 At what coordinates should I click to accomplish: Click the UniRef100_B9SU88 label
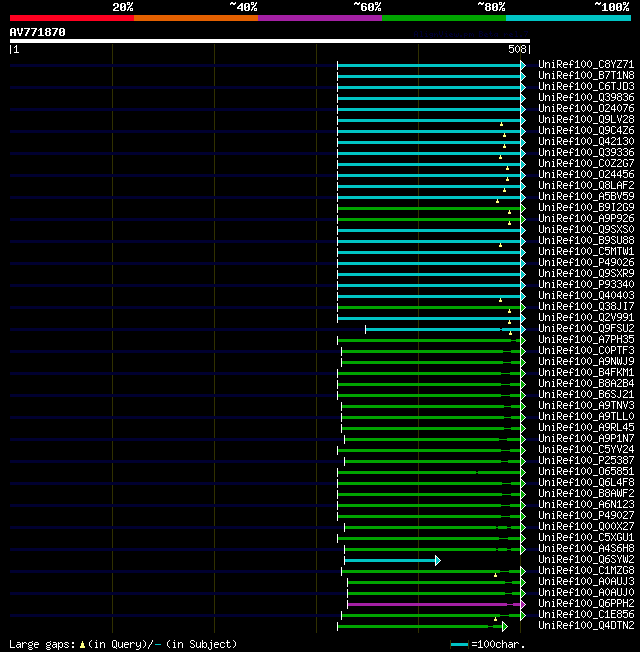586,241
